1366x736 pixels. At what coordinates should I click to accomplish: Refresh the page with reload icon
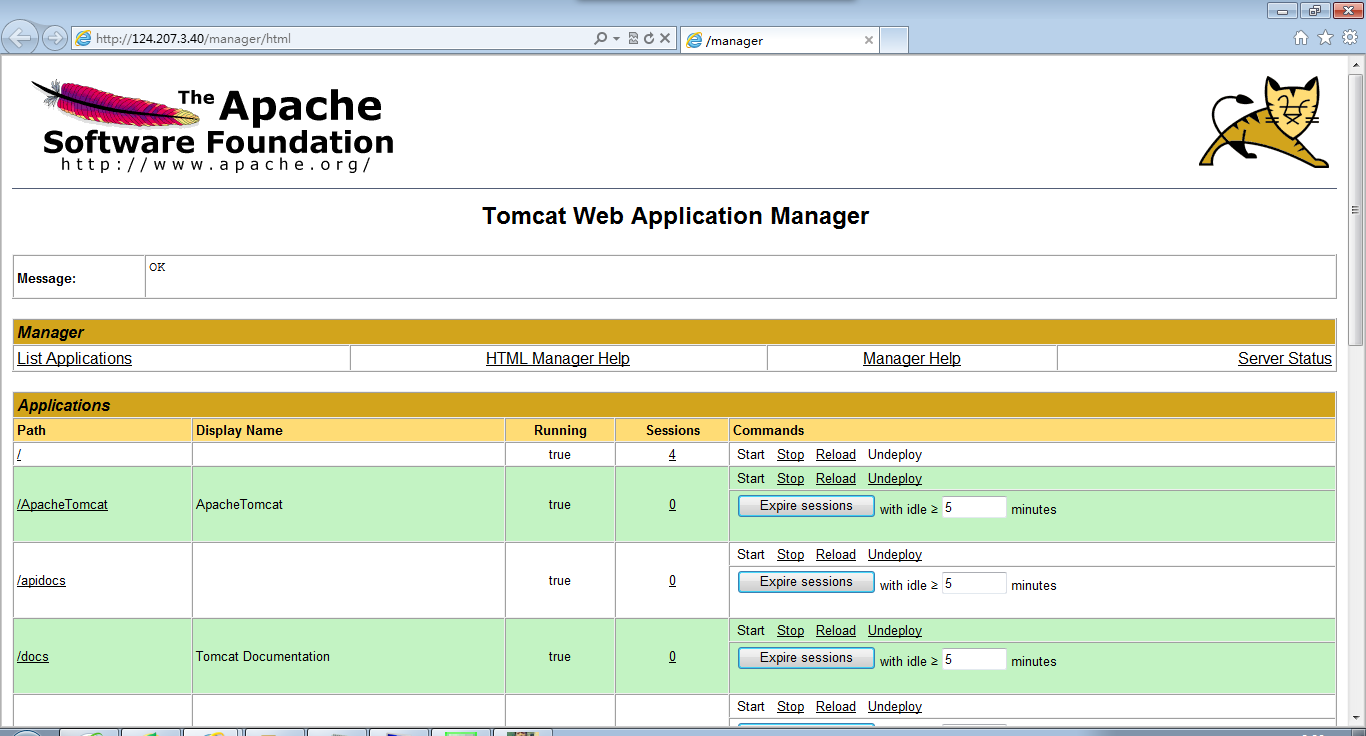tap(649, 39)
